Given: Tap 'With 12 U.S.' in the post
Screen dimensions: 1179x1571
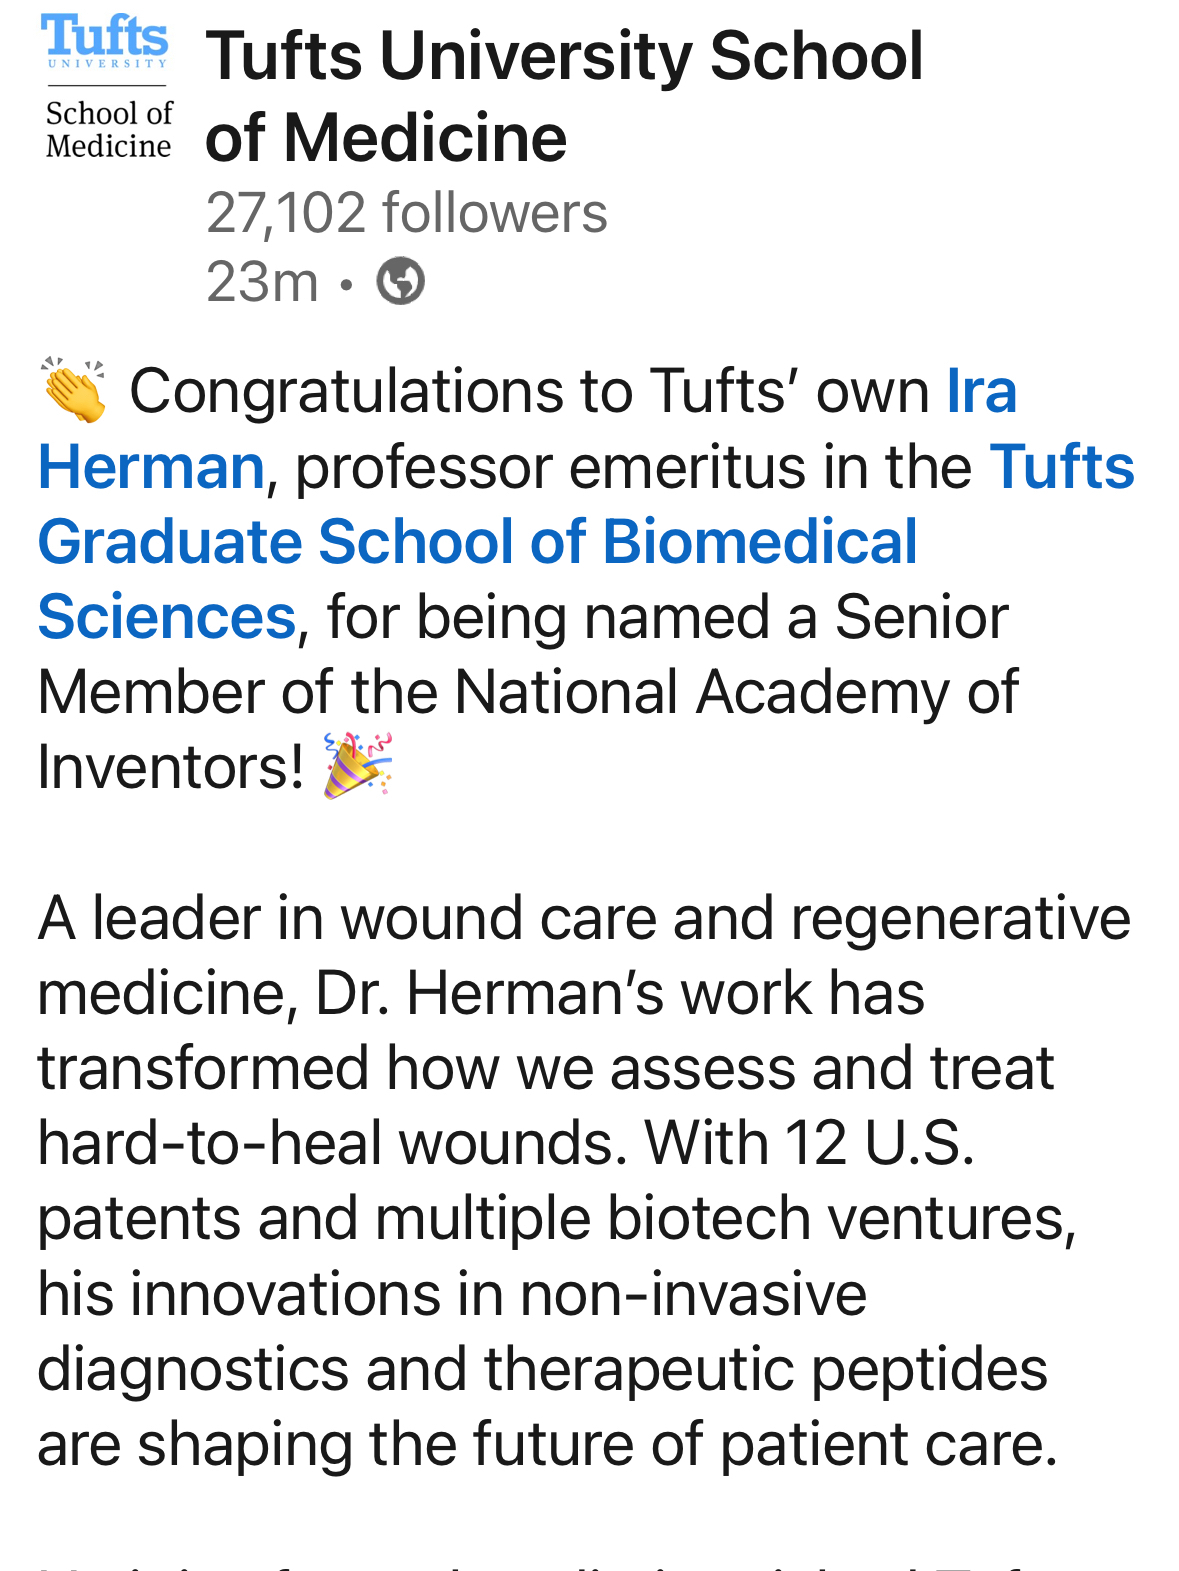Looking at the screenshot, I should (x=810, y=1143).
